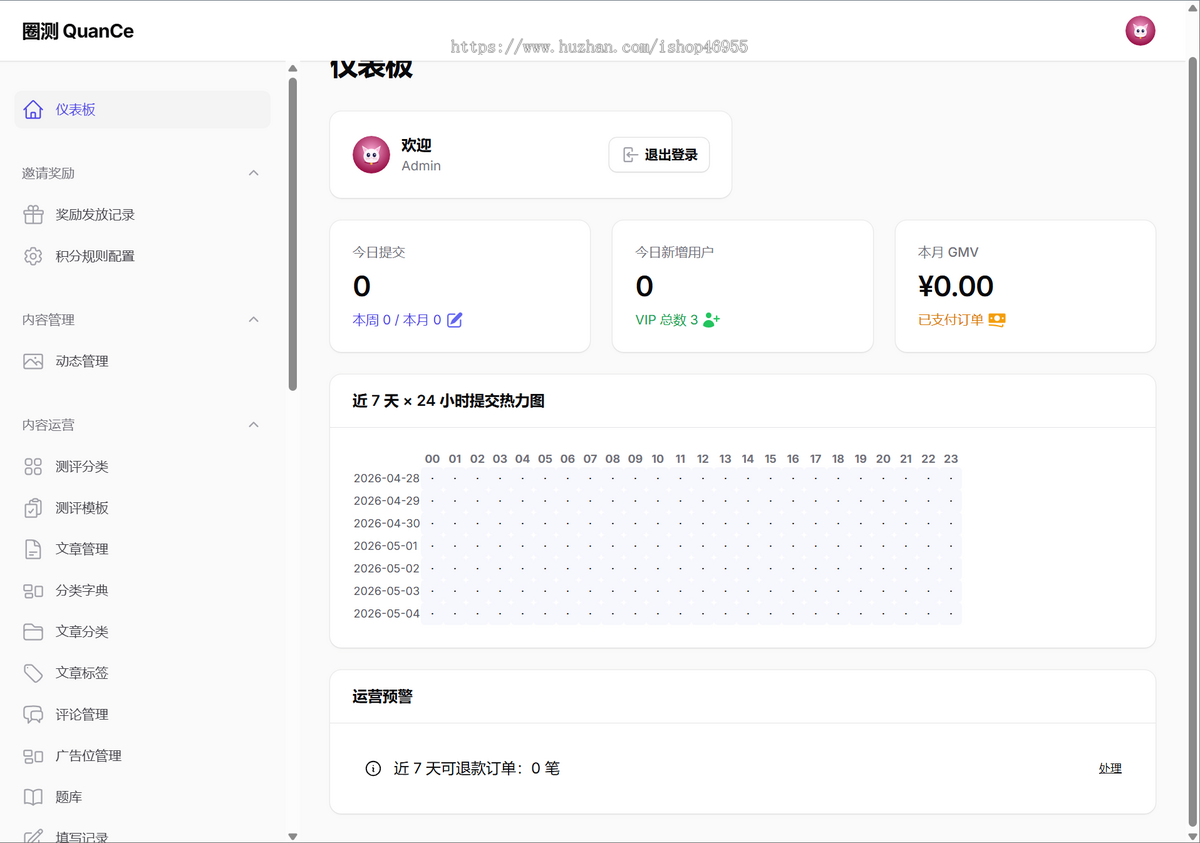
Task: Click 测评模板 in sidebar
Action: (x=142, y=508)
